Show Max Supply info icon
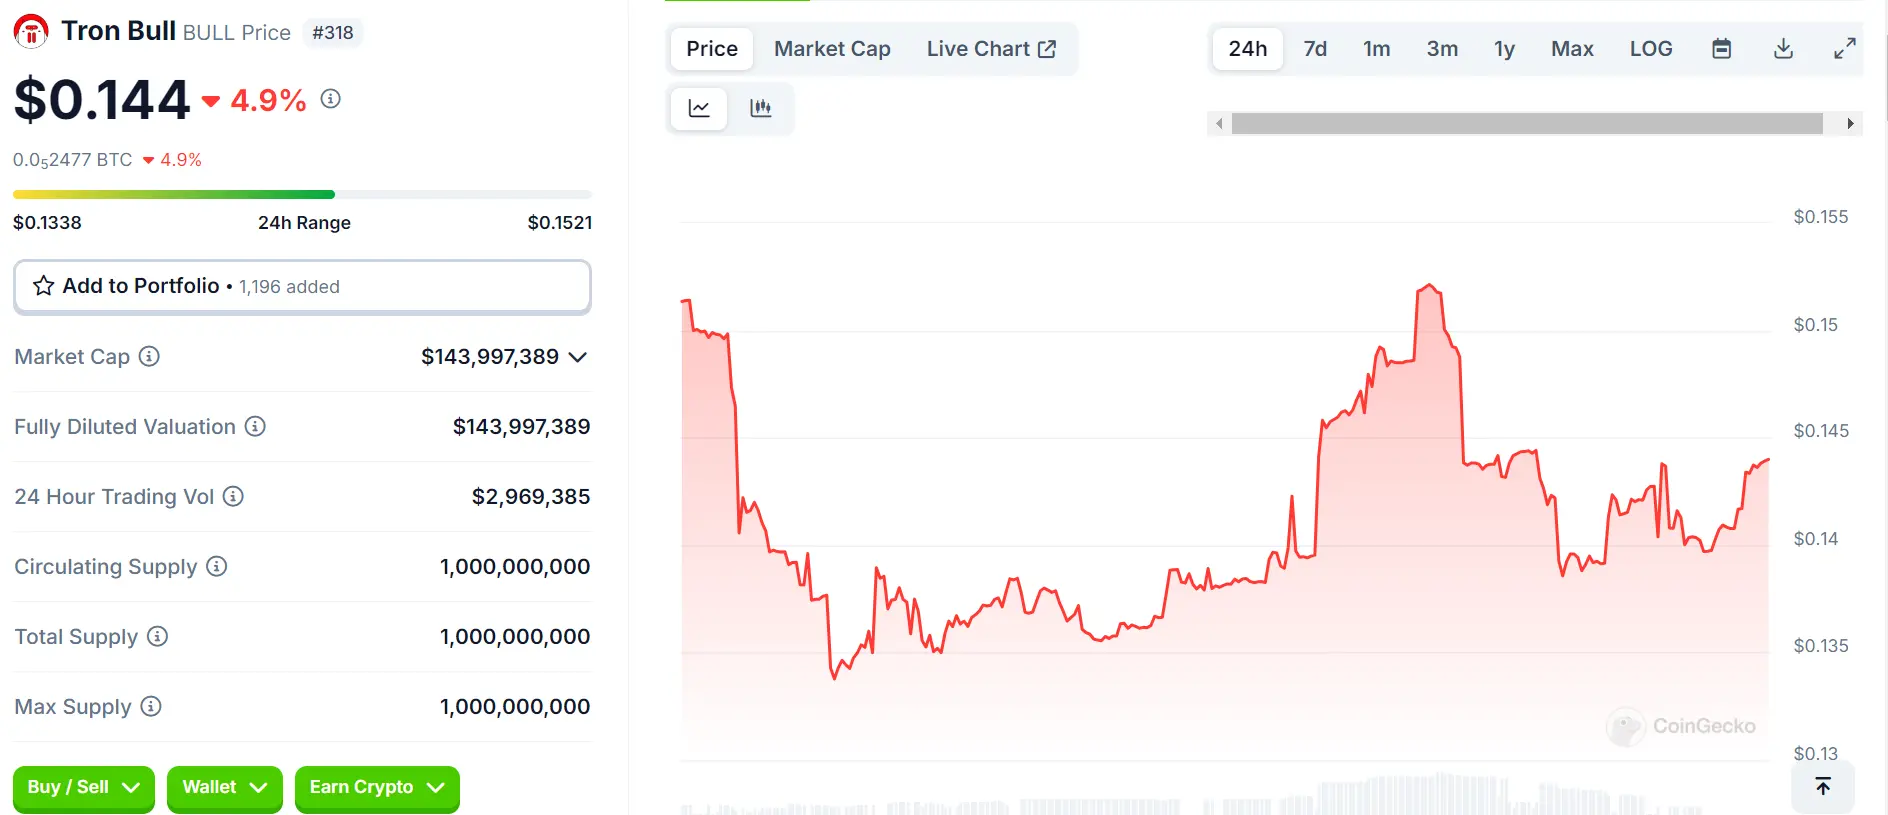The height and width of the screenshot is (815, 1888). (x=151, y=706)
